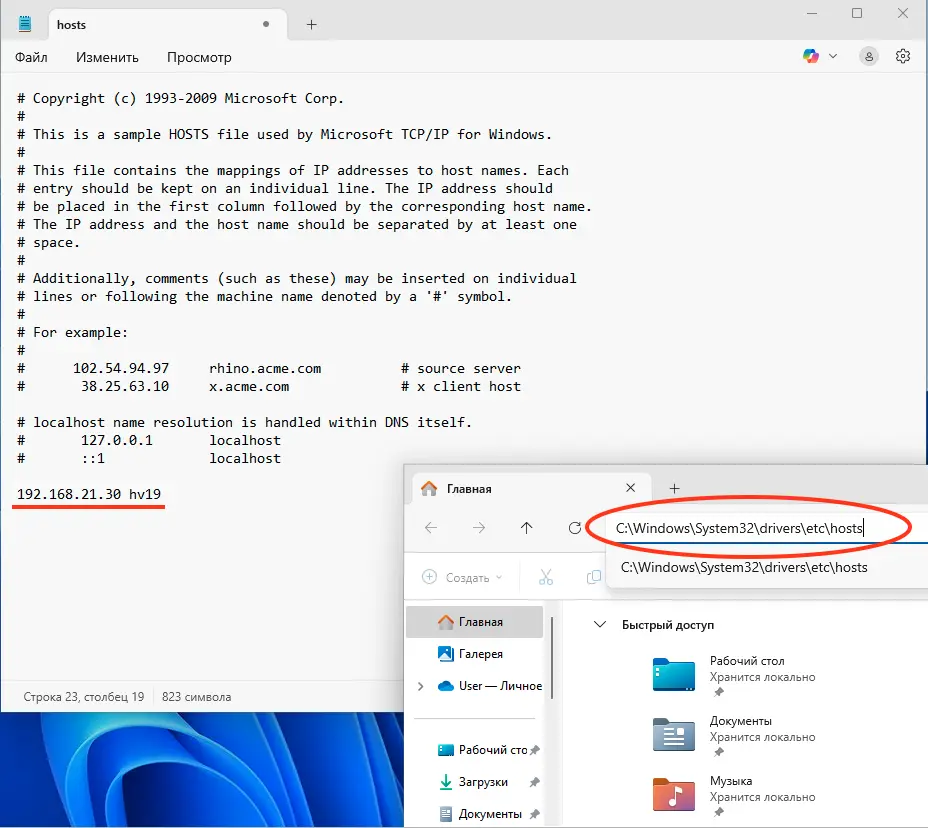Image resolution: width=928 pixels, height=828 pixels.
Task: Open Notepad settings gear
Action: coord(903,56)
